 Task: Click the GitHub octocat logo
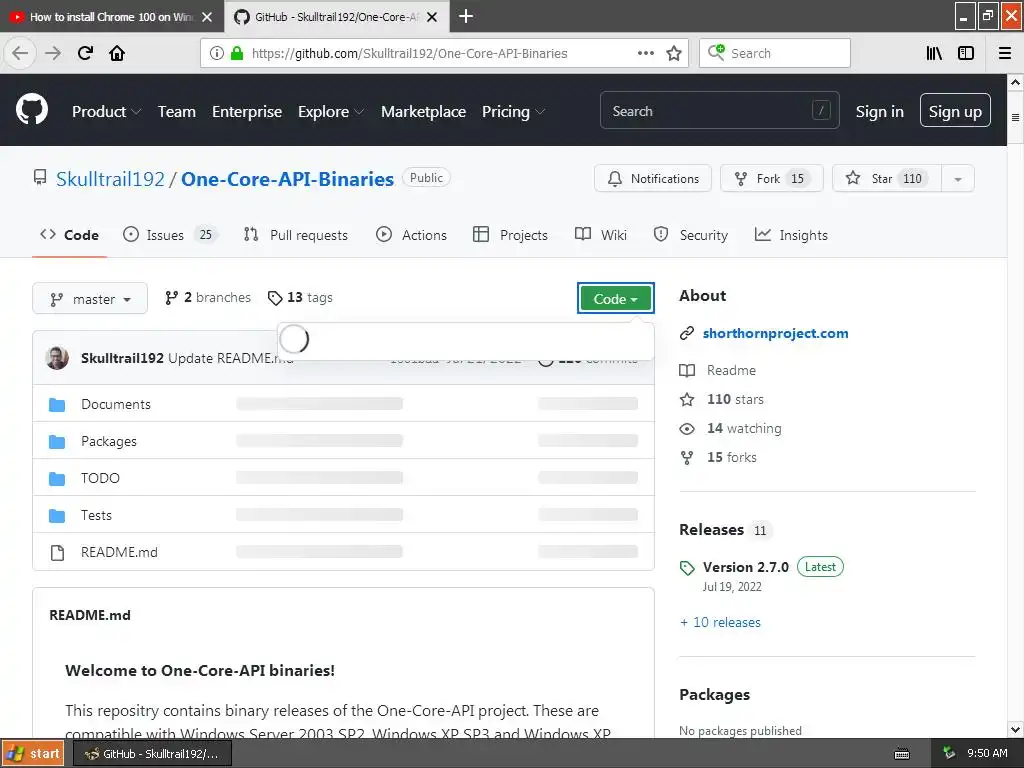31,109
